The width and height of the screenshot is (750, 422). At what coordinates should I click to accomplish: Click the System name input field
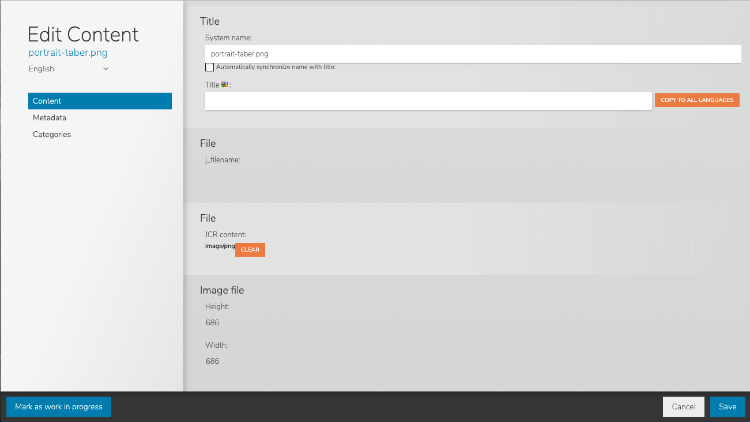click(473, 54)
